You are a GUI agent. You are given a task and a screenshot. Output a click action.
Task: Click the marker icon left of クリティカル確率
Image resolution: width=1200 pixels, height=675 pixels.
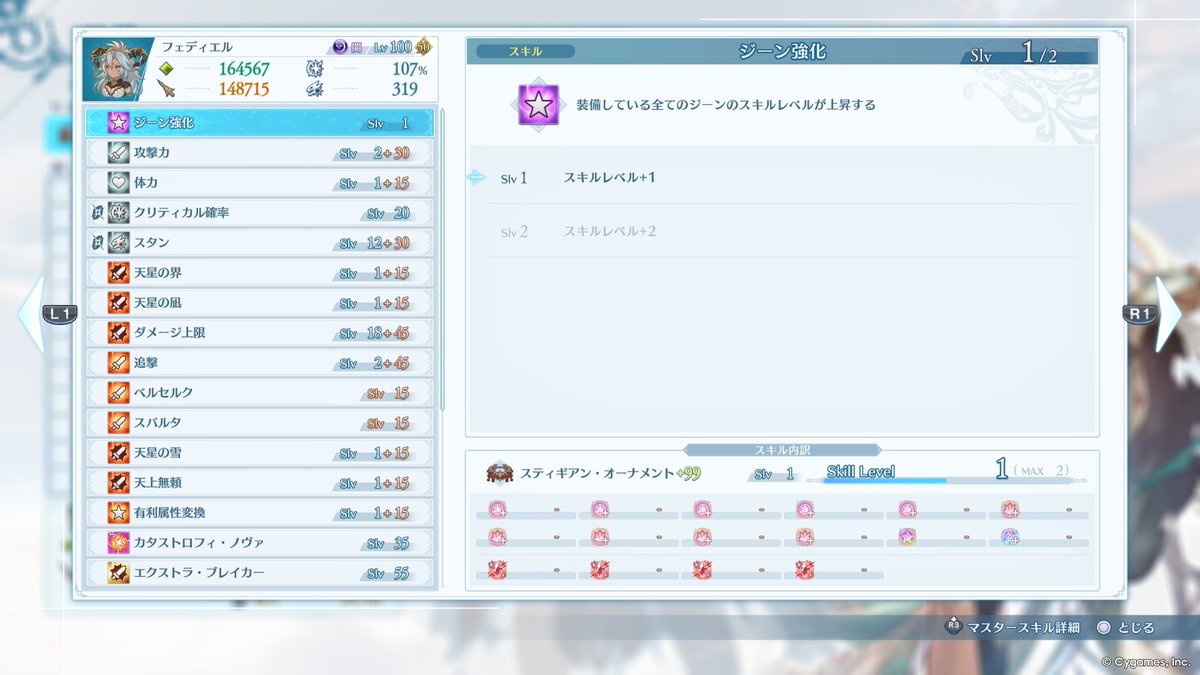[x=97, y=213]
